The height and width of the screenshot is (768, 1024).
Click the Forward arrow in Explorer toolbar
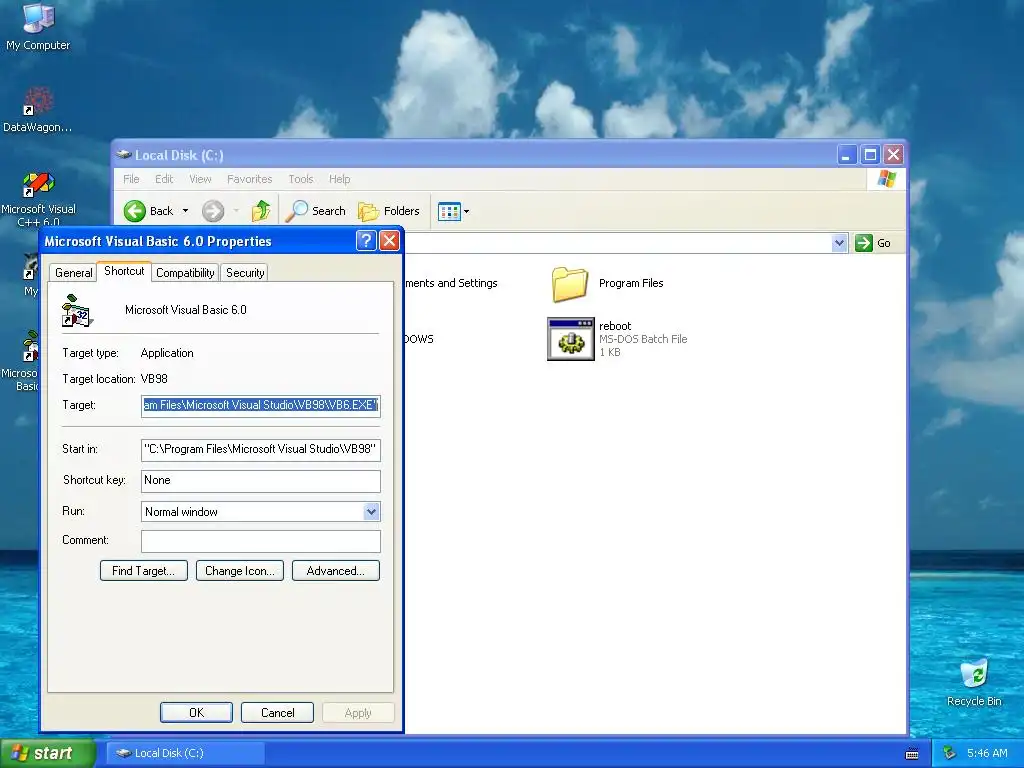pos(213,211)
